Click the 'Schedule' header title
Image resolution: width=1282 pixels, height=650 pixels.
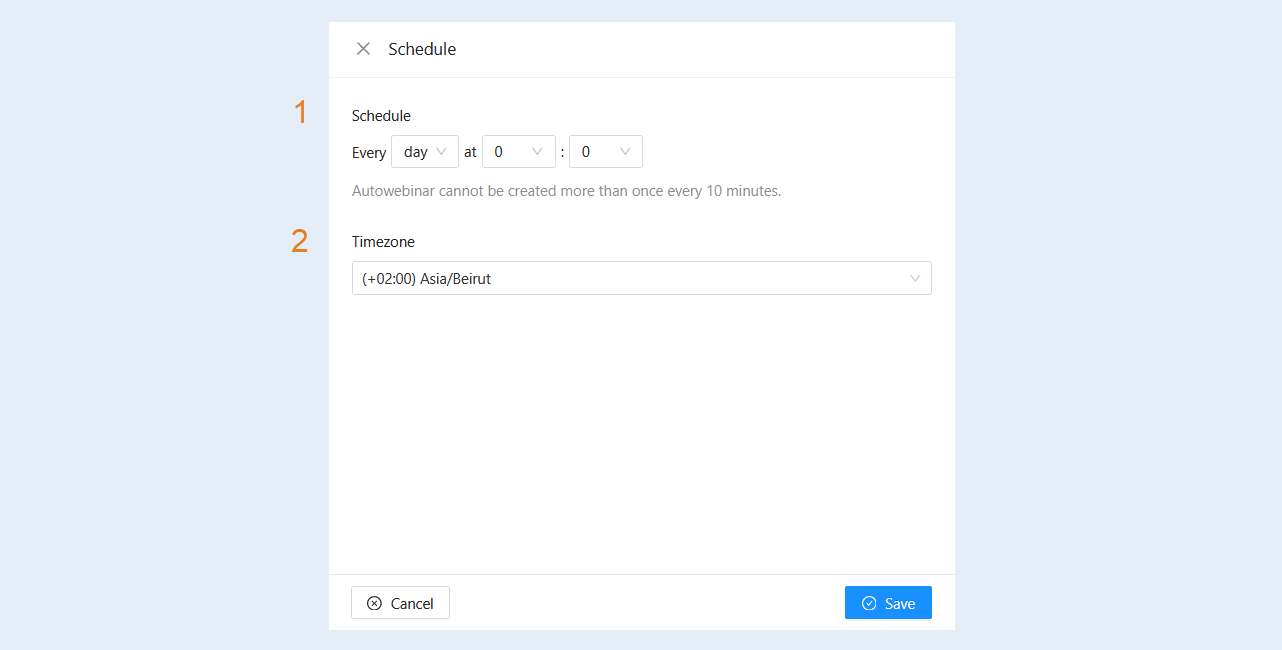[422, 49]
